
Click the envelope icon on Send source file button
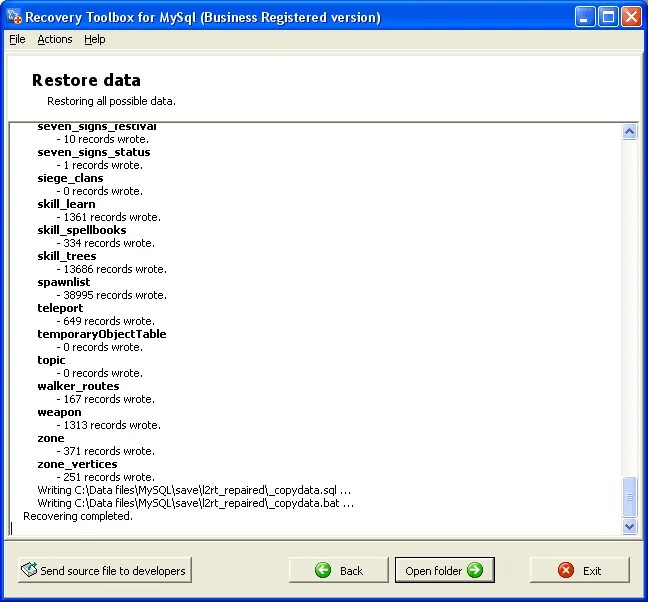pos(29,570)
